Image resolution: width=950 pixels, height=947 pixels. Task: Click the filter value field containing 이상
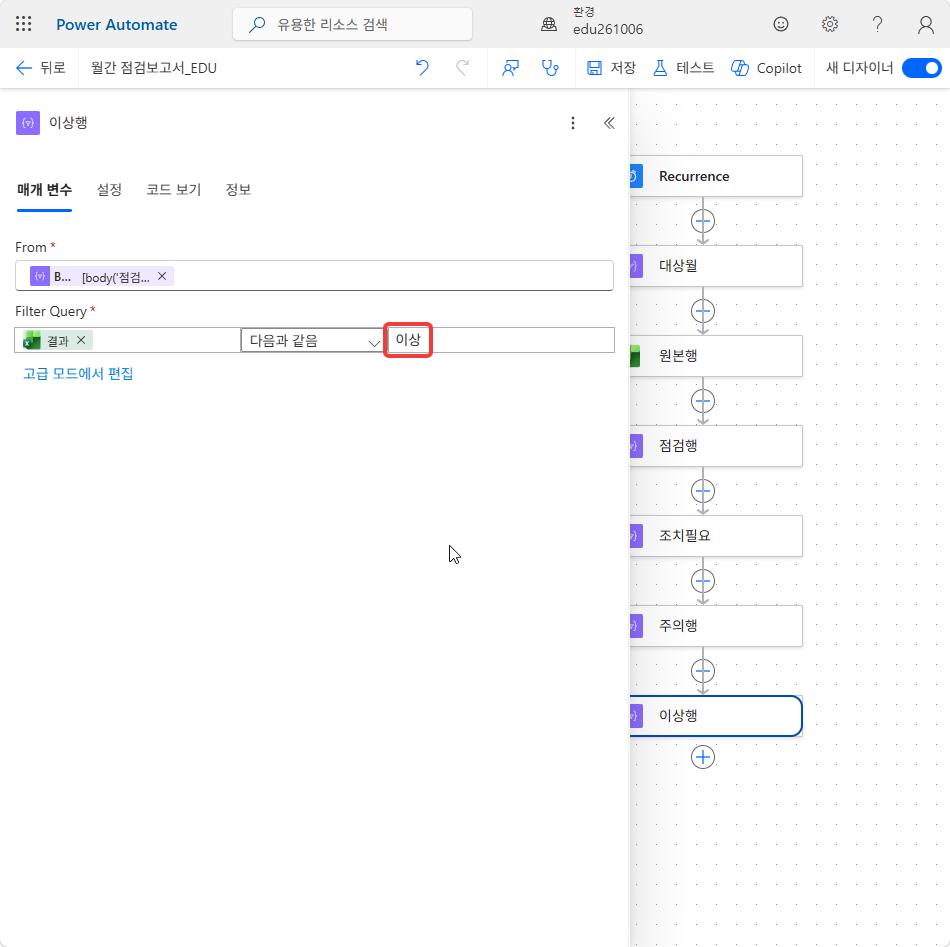coord(500,340)
